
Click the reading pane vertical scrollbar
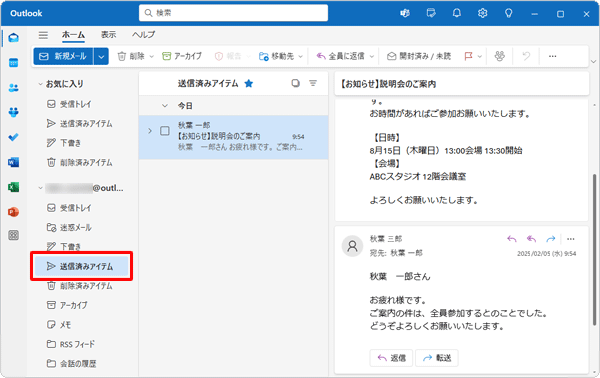coord(594,249)
